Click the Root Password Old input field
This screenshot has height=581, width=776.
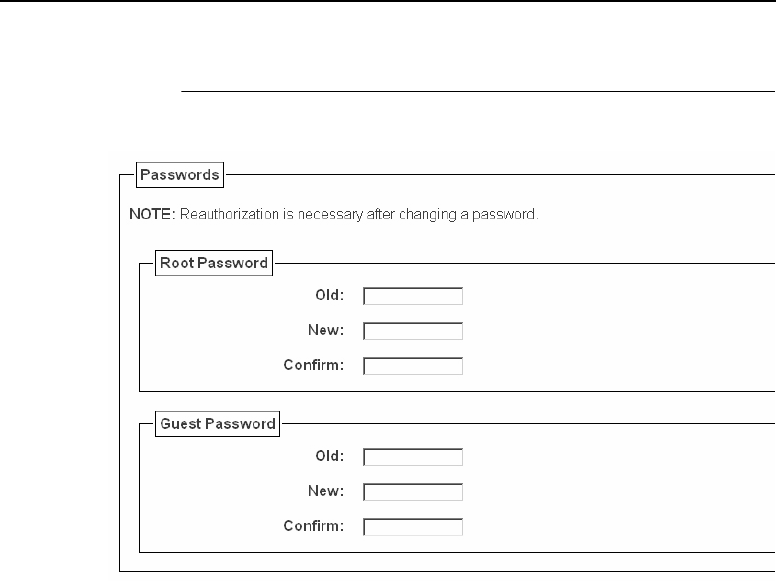413,296
